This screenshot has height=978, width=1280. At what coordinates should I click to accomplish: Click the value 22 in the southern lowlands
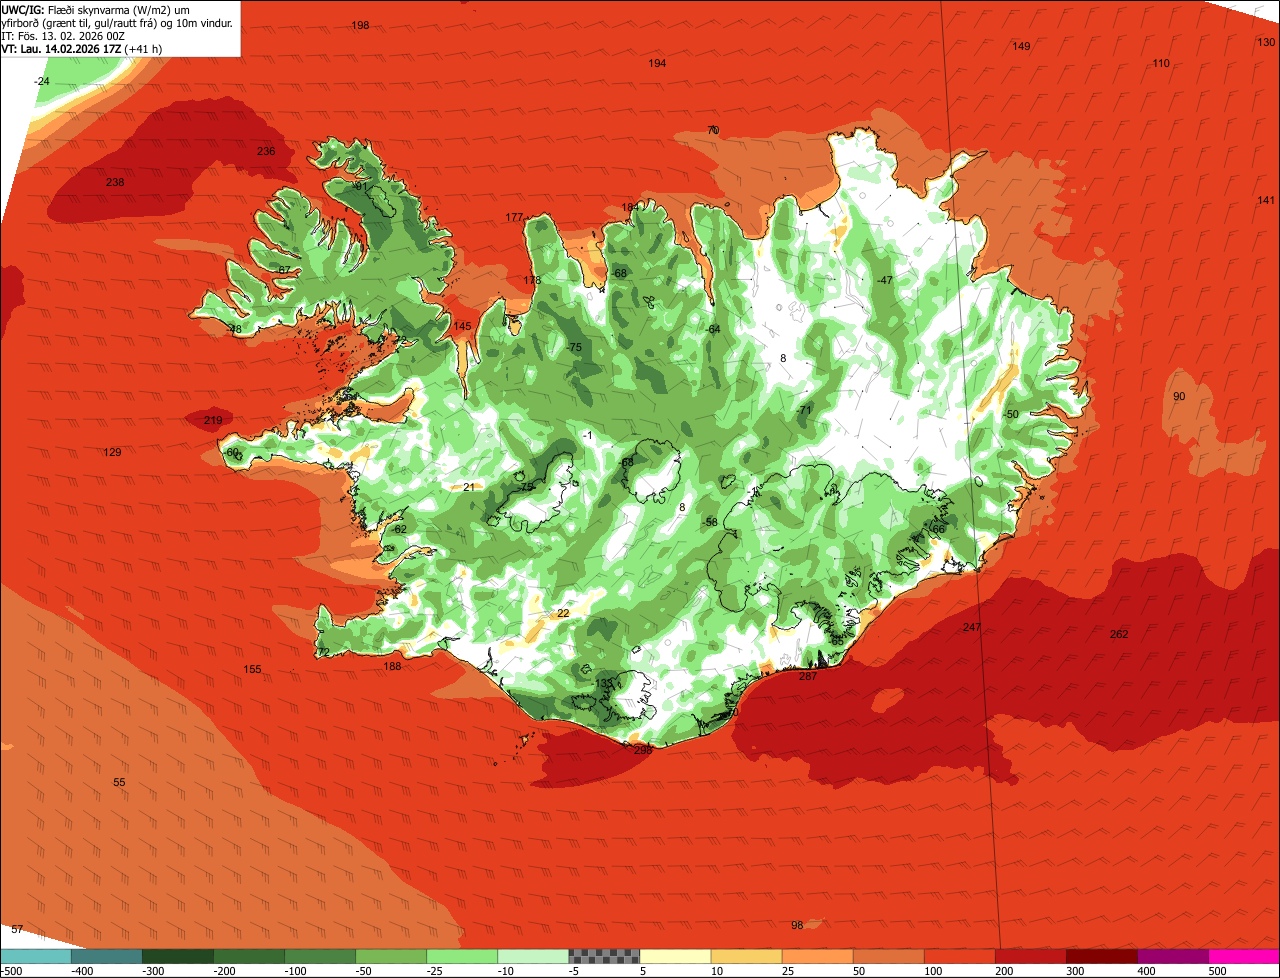[x=563, y=613]
